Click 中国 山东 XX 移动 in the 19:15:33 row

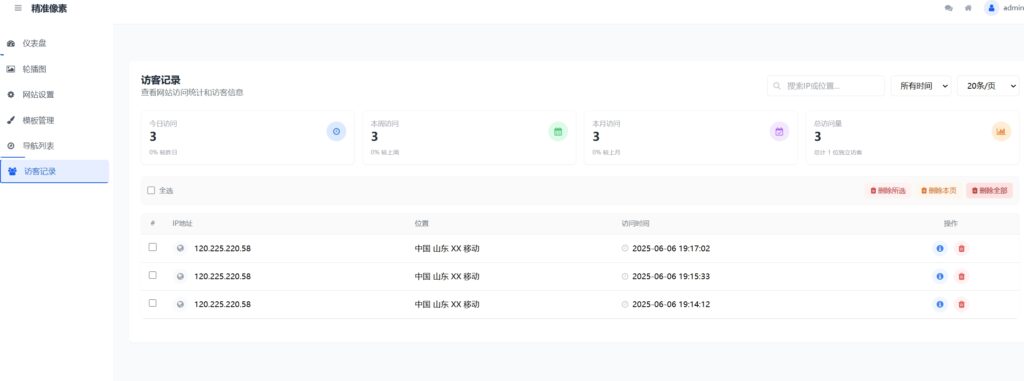447,276
